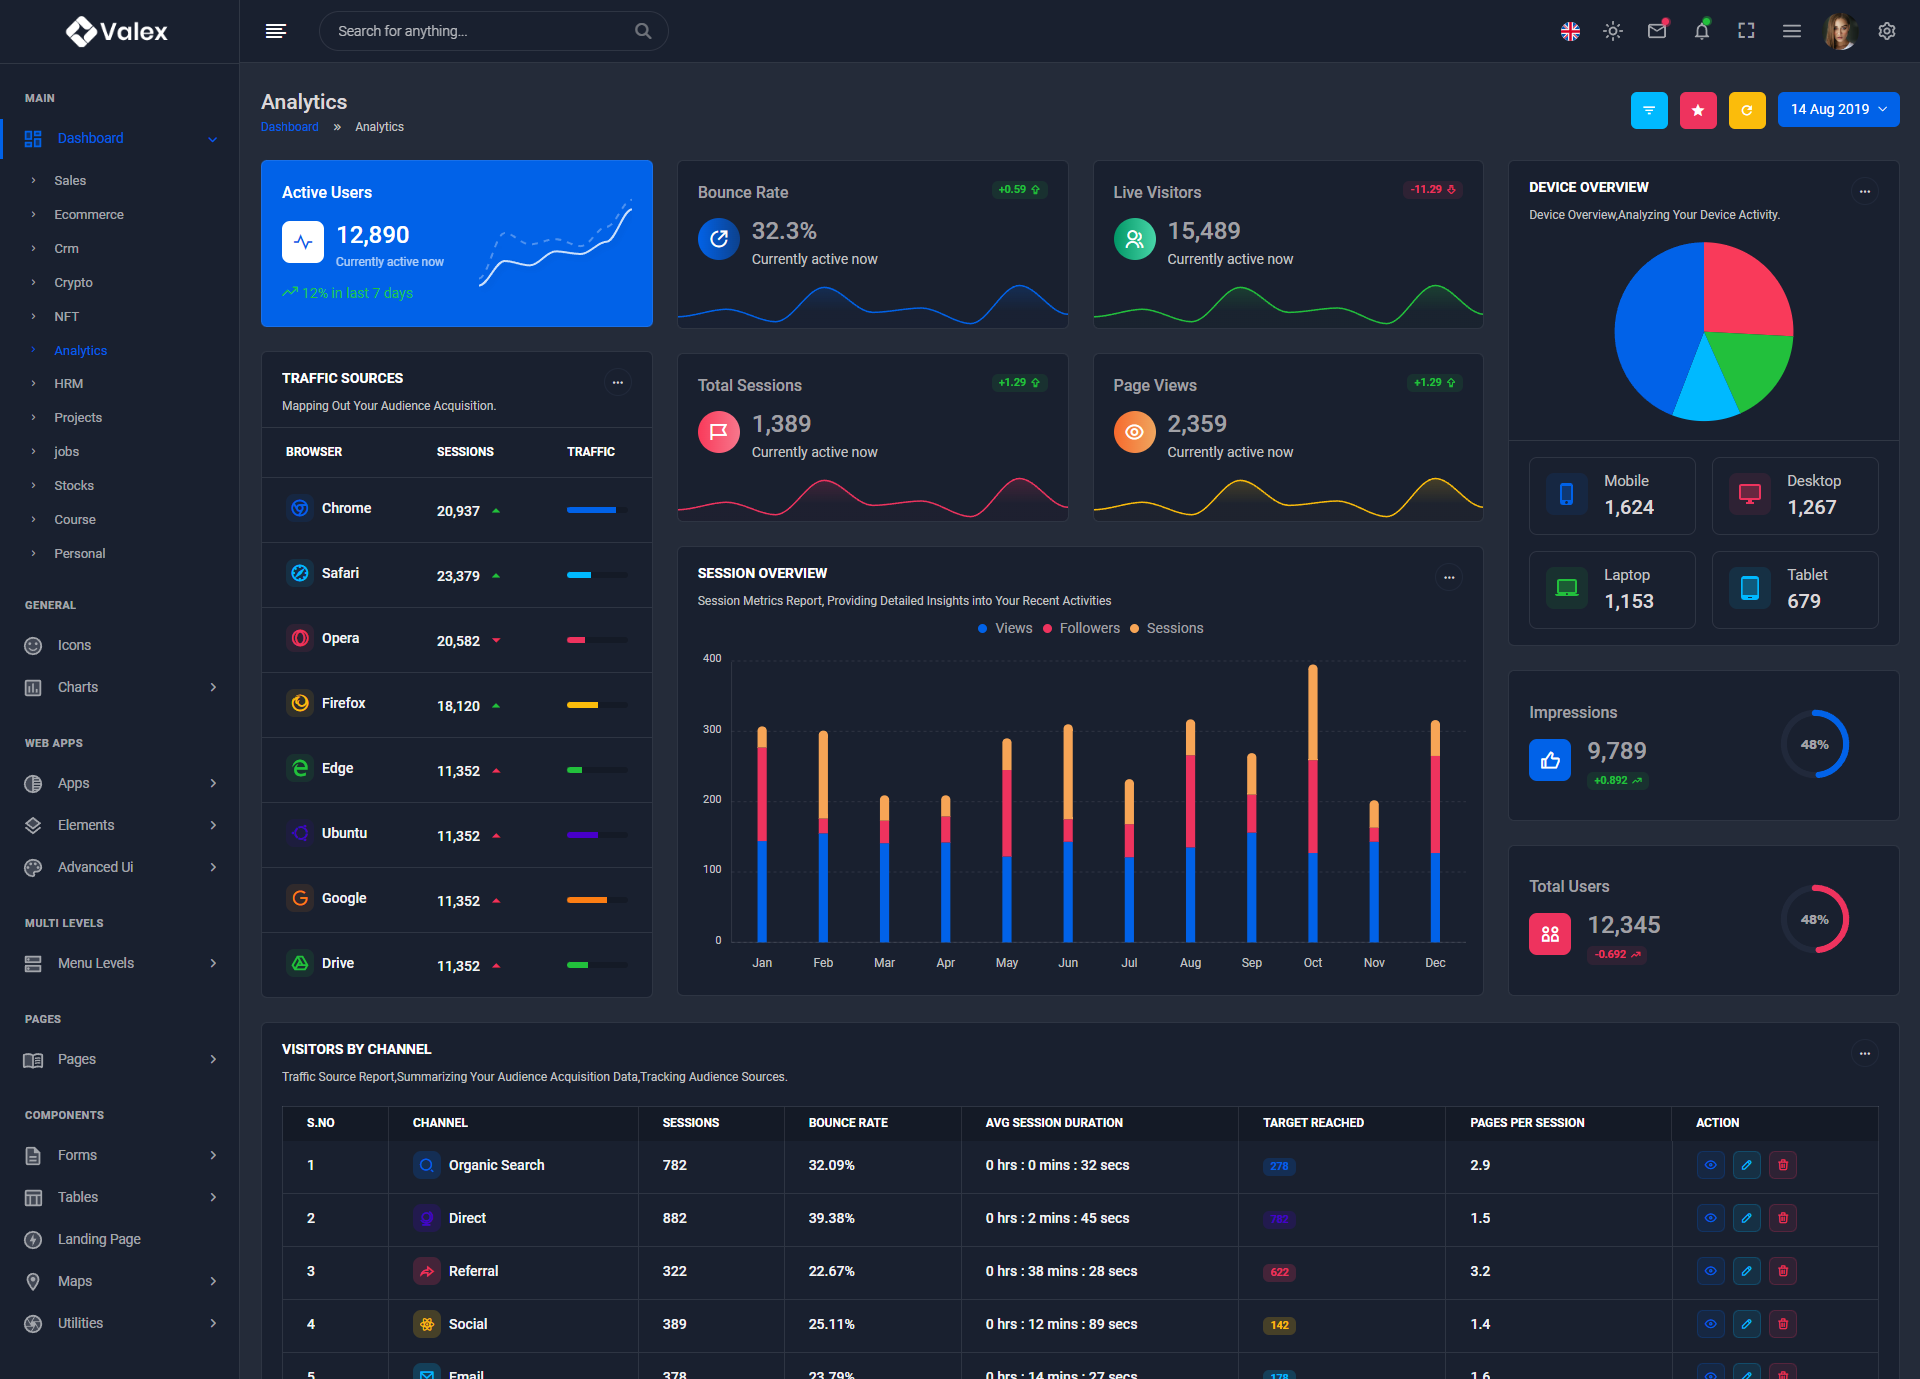Viewport: 1920px width, 1379px height.
Task: Click the sidebar hamburger toggle icon
Action: tap(276, 31)
